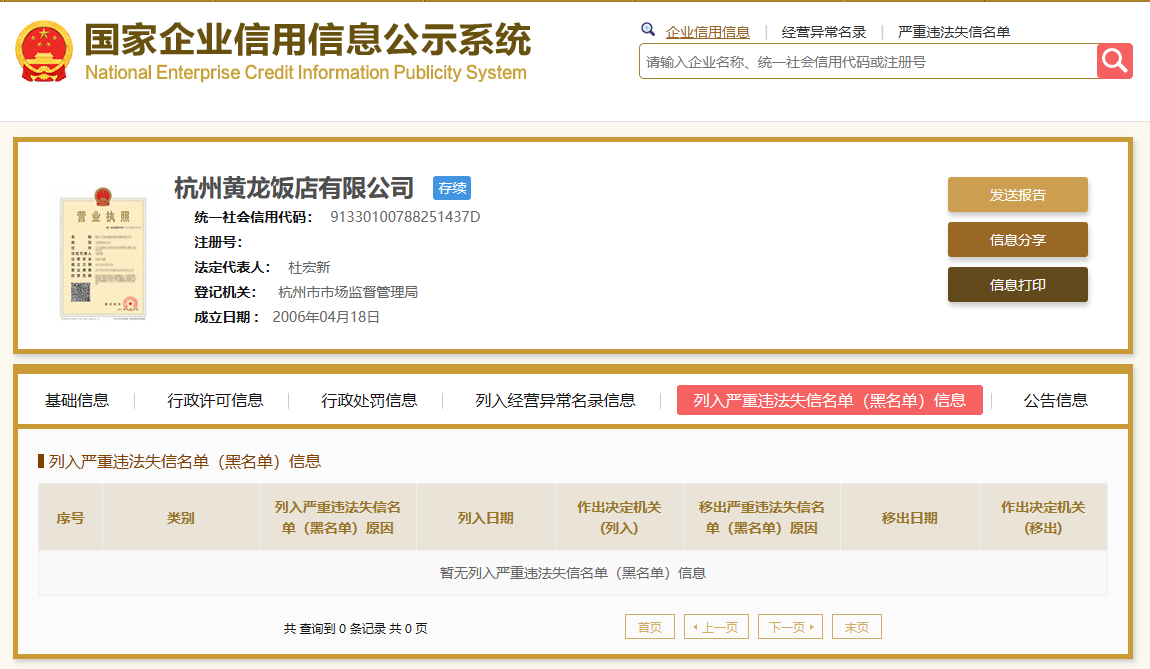Click the English title National Enterprise Credit Information Publicity System
1150x669 pixels.
coord(306,73)
